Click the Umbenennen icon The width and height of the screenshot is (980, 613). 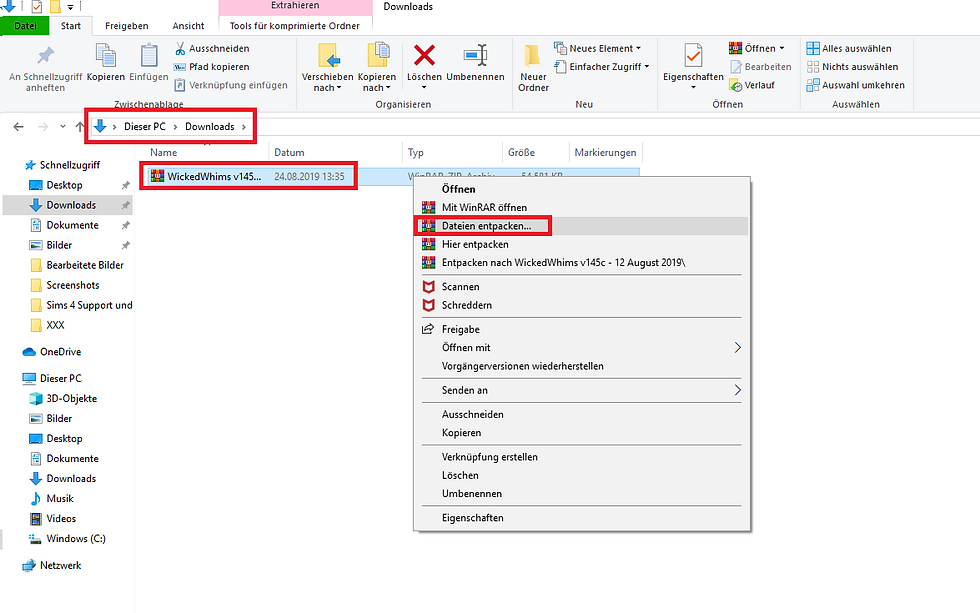[476, 55]
